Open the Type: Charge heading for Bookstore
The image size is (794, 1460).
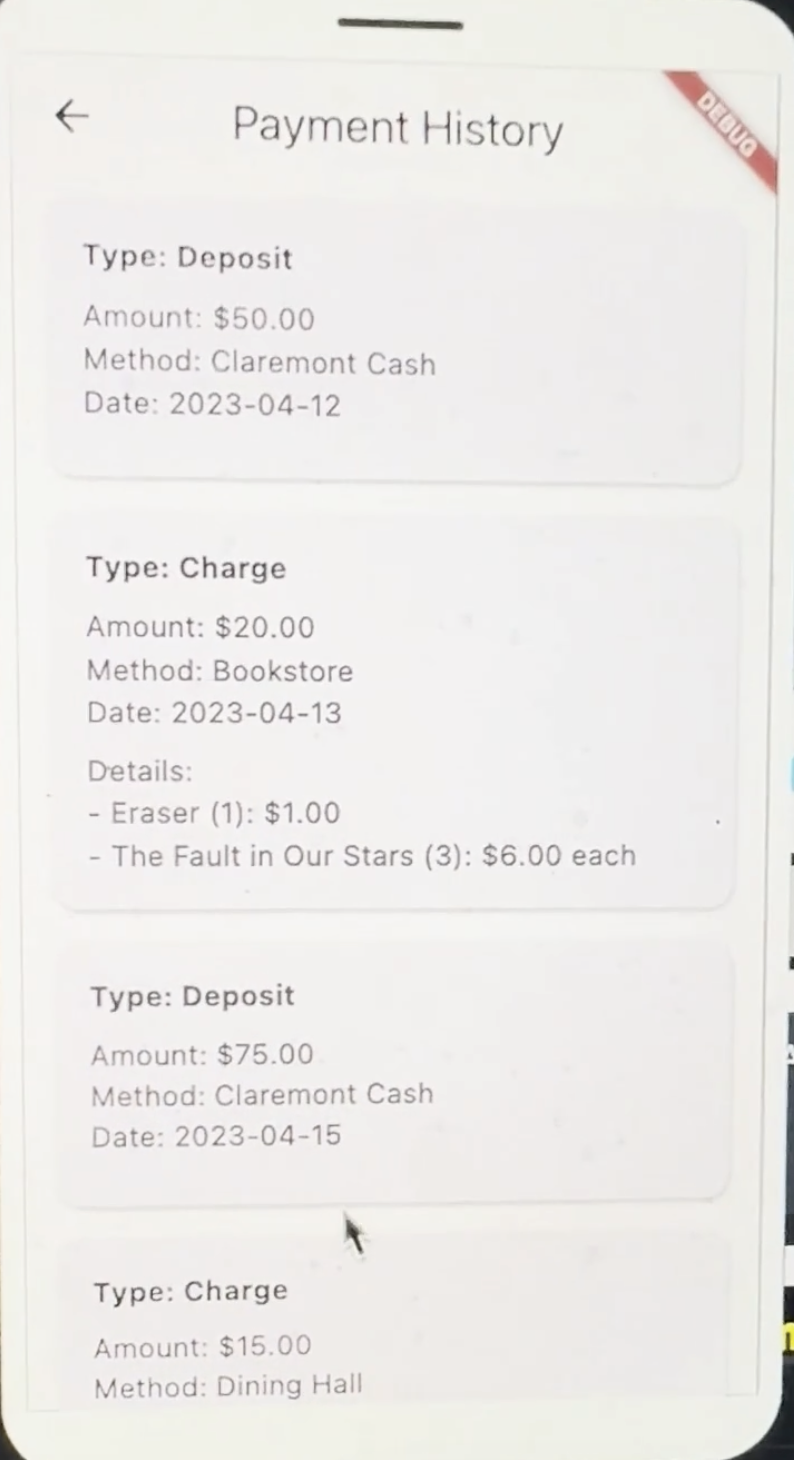(x=186, y=568)
